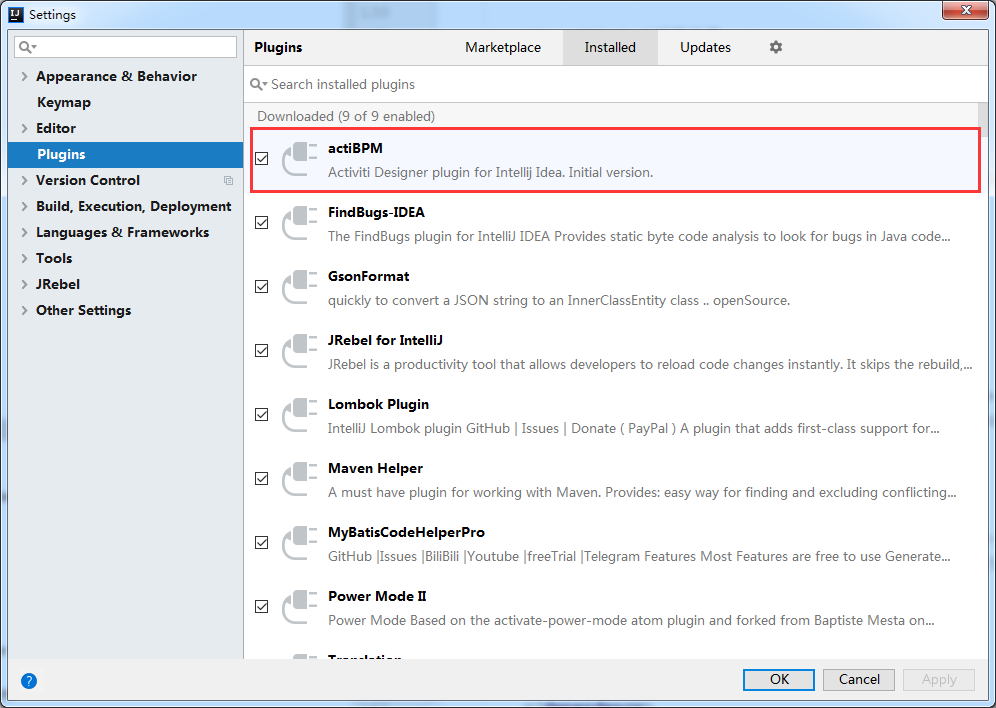Viewport: 996px width, 708px height.
Task: Select the MyBatisCodeHelperPro plugin name
Action: 406,532
